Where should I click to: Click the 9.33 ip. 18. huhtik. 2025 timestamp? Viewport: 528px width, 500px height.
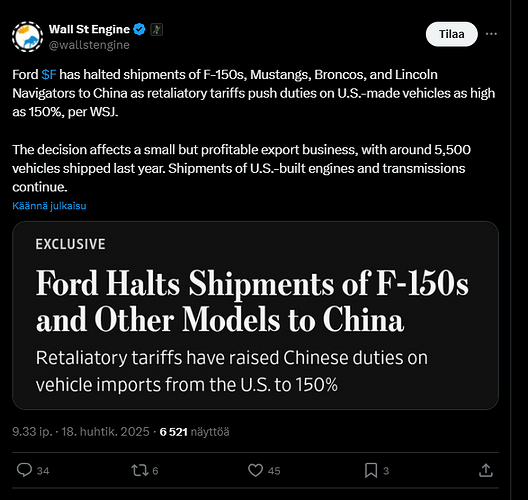pos(81,432)
